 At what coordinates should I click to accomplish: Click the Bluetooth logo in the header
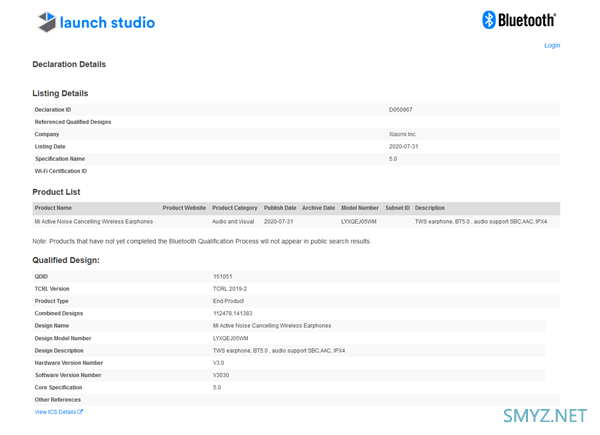[x=519, y=20]
